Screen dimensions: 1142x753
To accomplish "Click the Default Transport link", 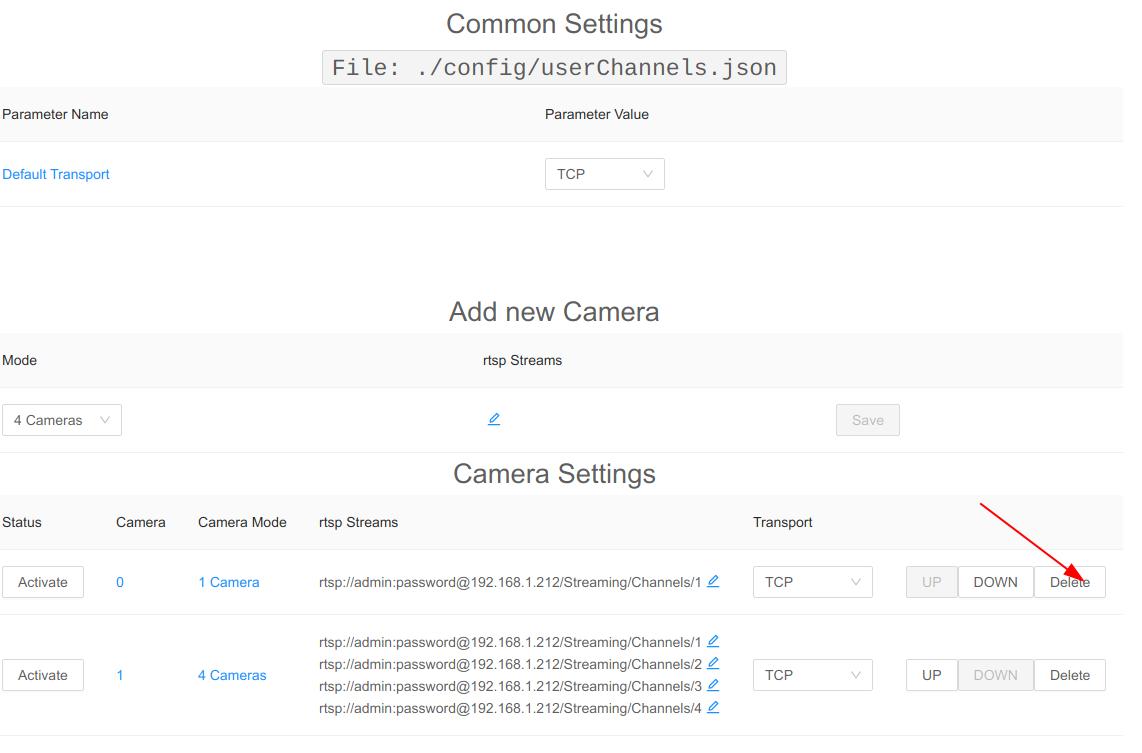I will click(x=56, y=174).
